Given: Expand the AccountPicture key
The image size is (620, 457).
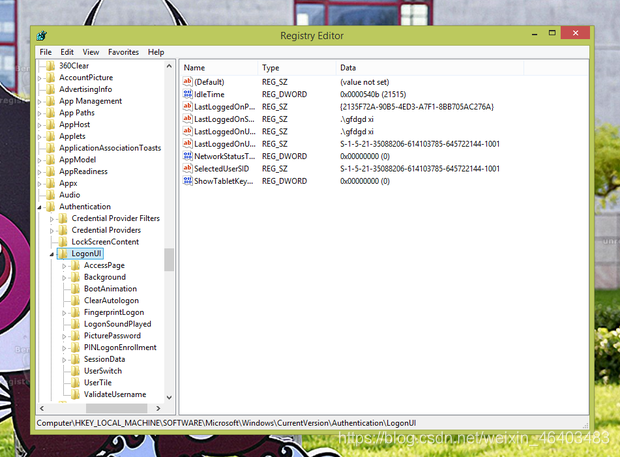Looking at the screenshot, I should pos(40,78).
